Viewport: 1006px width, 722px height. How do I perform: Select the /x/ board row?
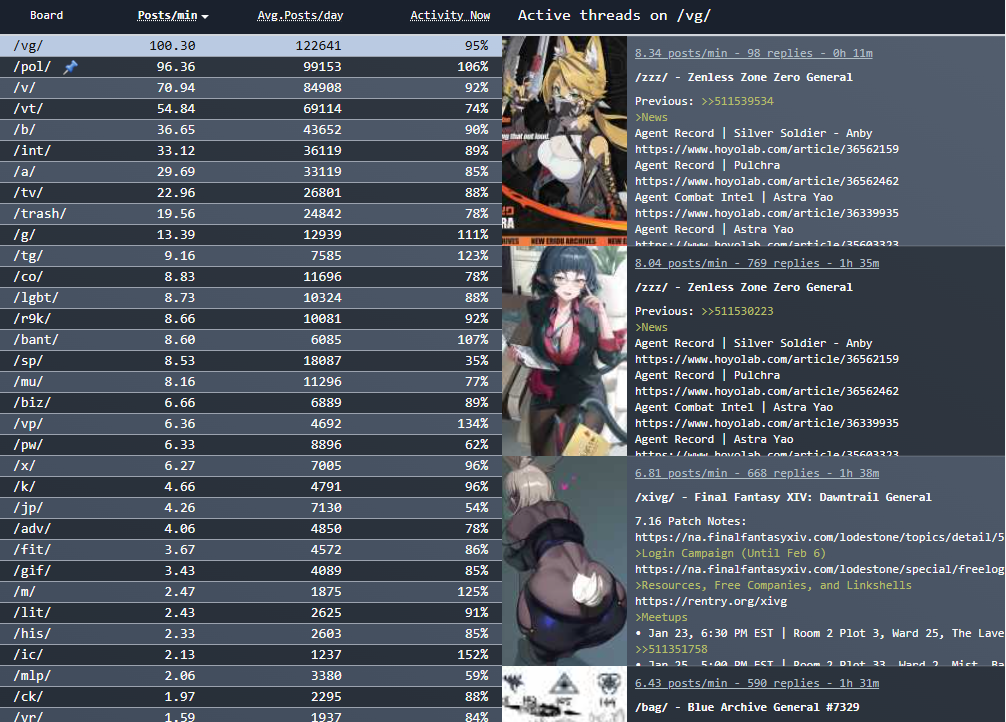coord(251,465)
